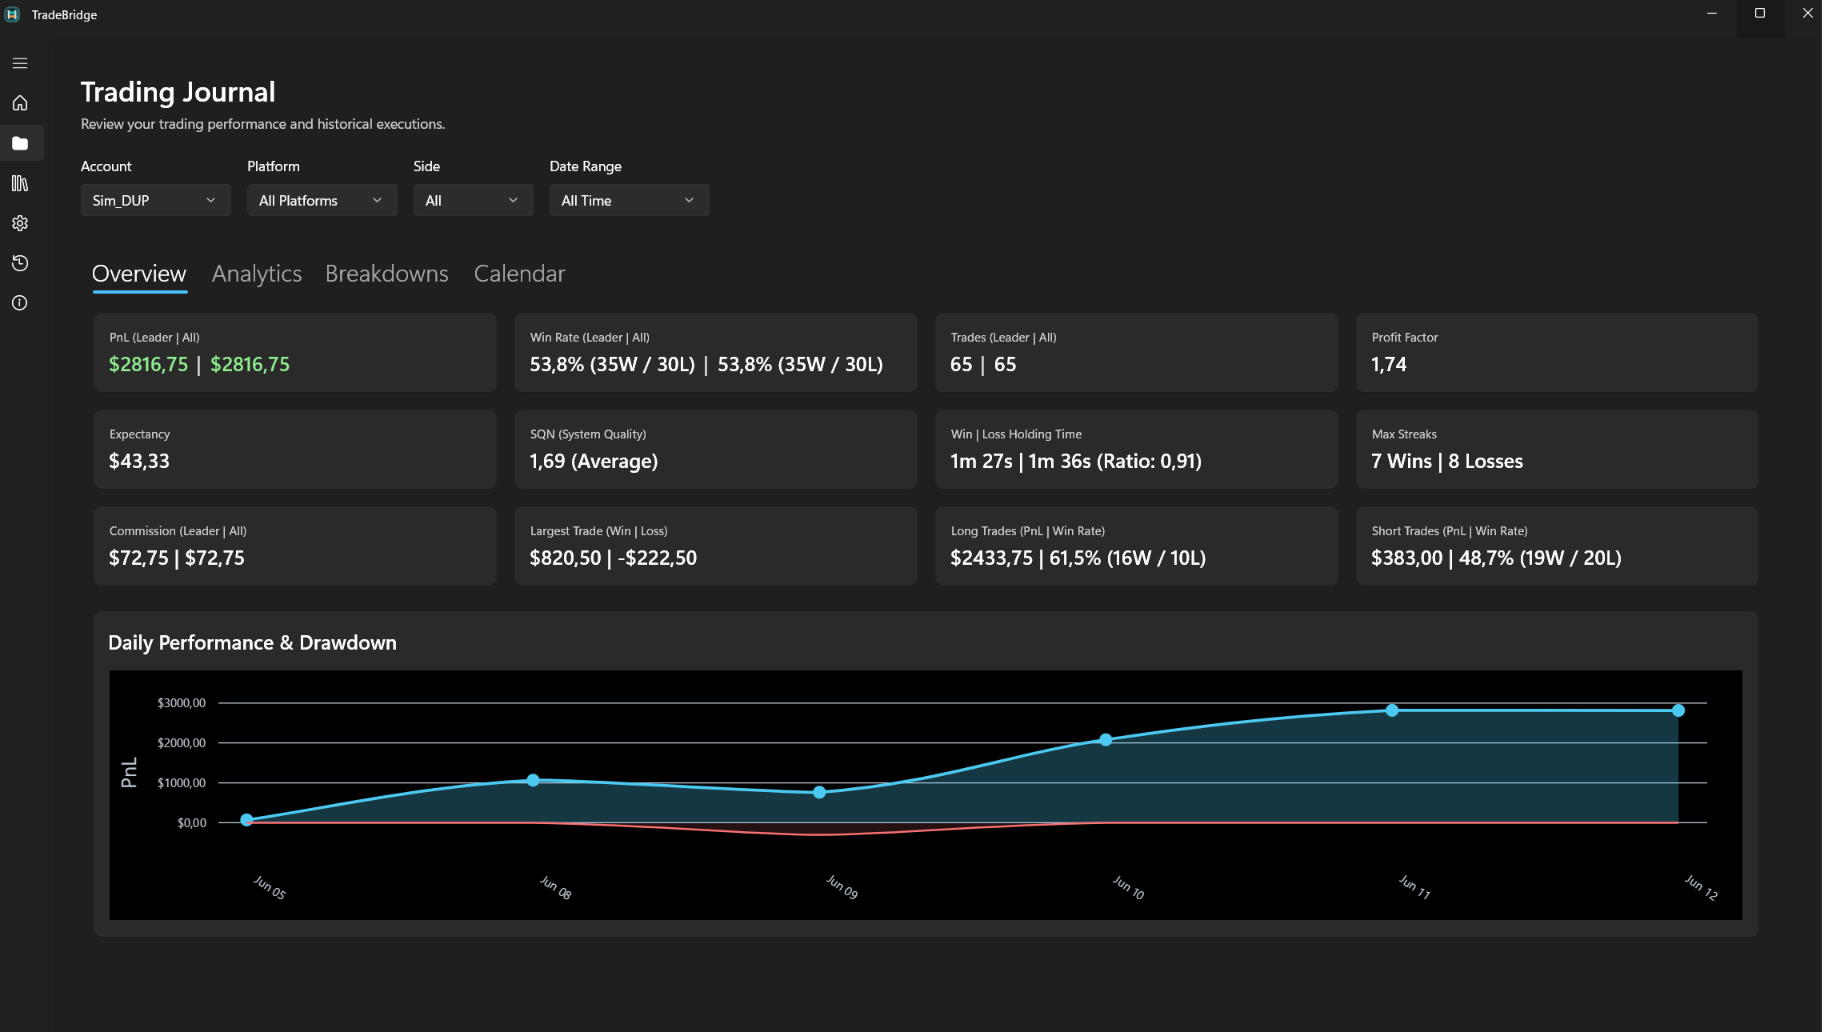The width and height of the screenshot is (1822, 1032).
Task: Select the Jun 10 chart data point
Action: pos(1105,740)
